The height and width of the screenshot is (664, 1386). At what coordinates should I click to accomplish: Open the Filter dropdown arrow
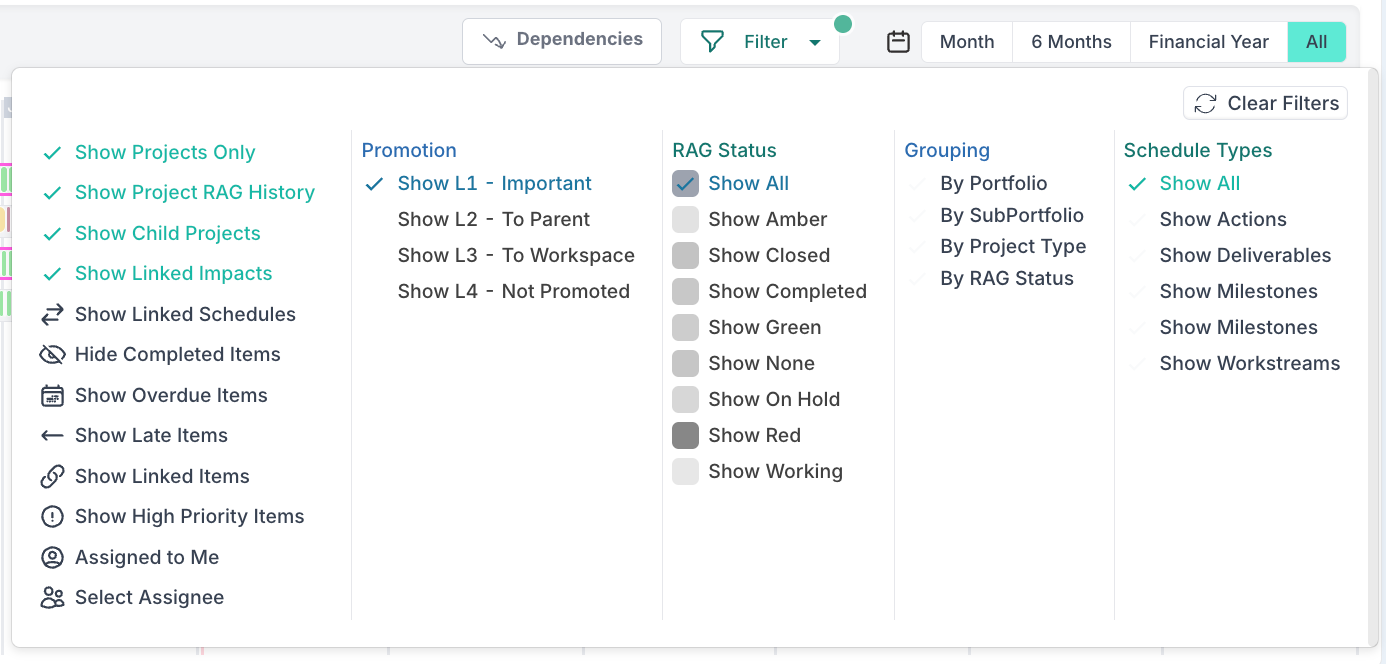(815, 43)
